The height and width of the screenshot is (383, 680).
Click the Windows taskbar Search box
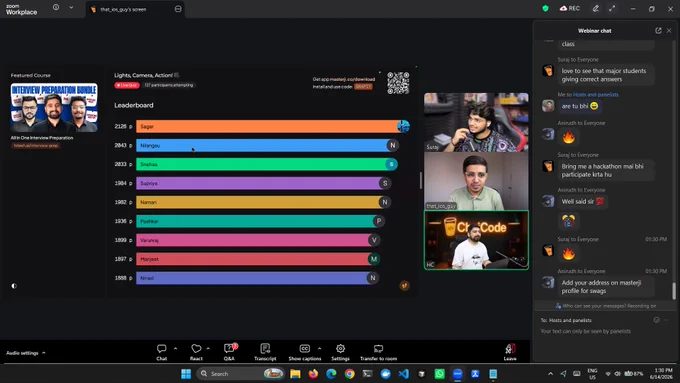pyautogui.click(x=240, y=374)
